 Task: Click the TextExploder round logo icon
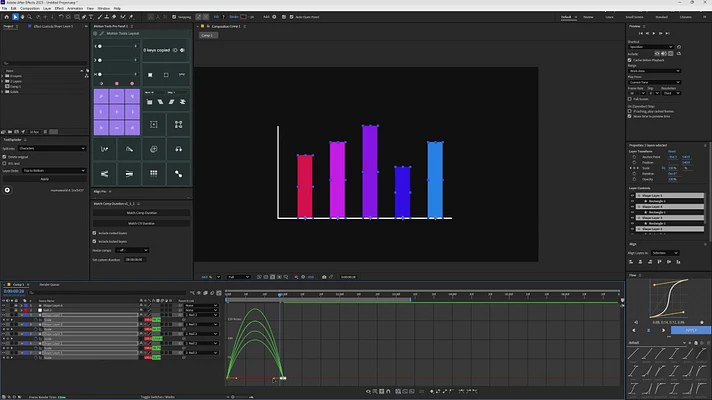(7, 190)
